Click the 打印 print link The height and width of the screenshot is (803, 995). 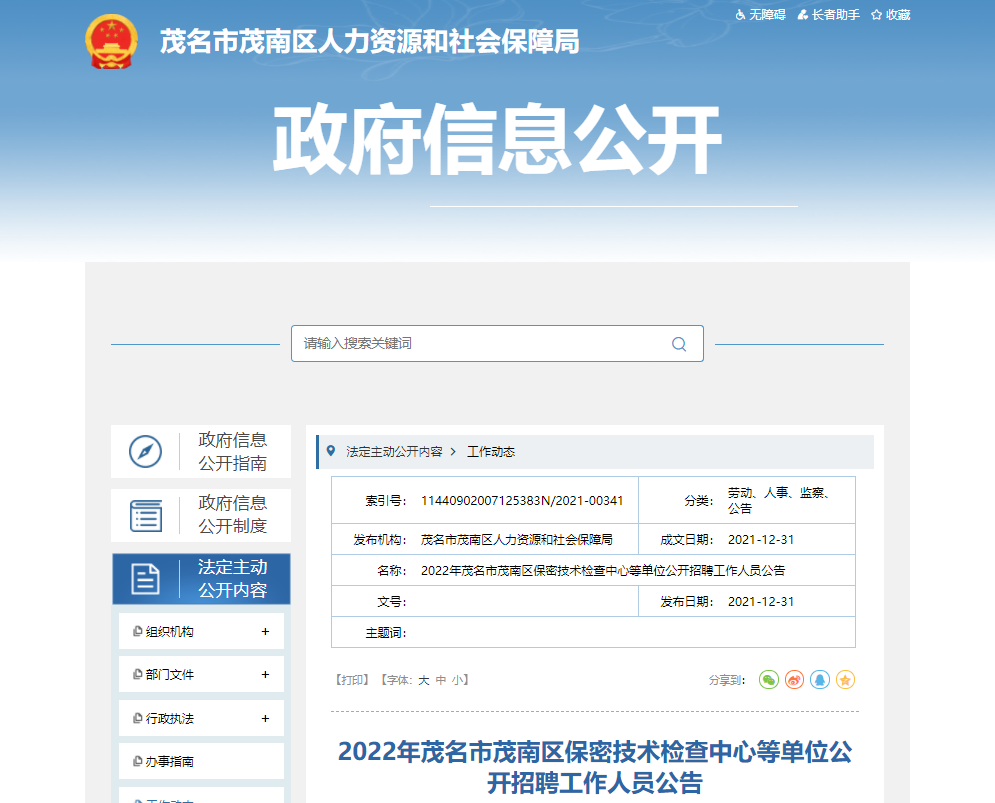click(x=352, y=680)
